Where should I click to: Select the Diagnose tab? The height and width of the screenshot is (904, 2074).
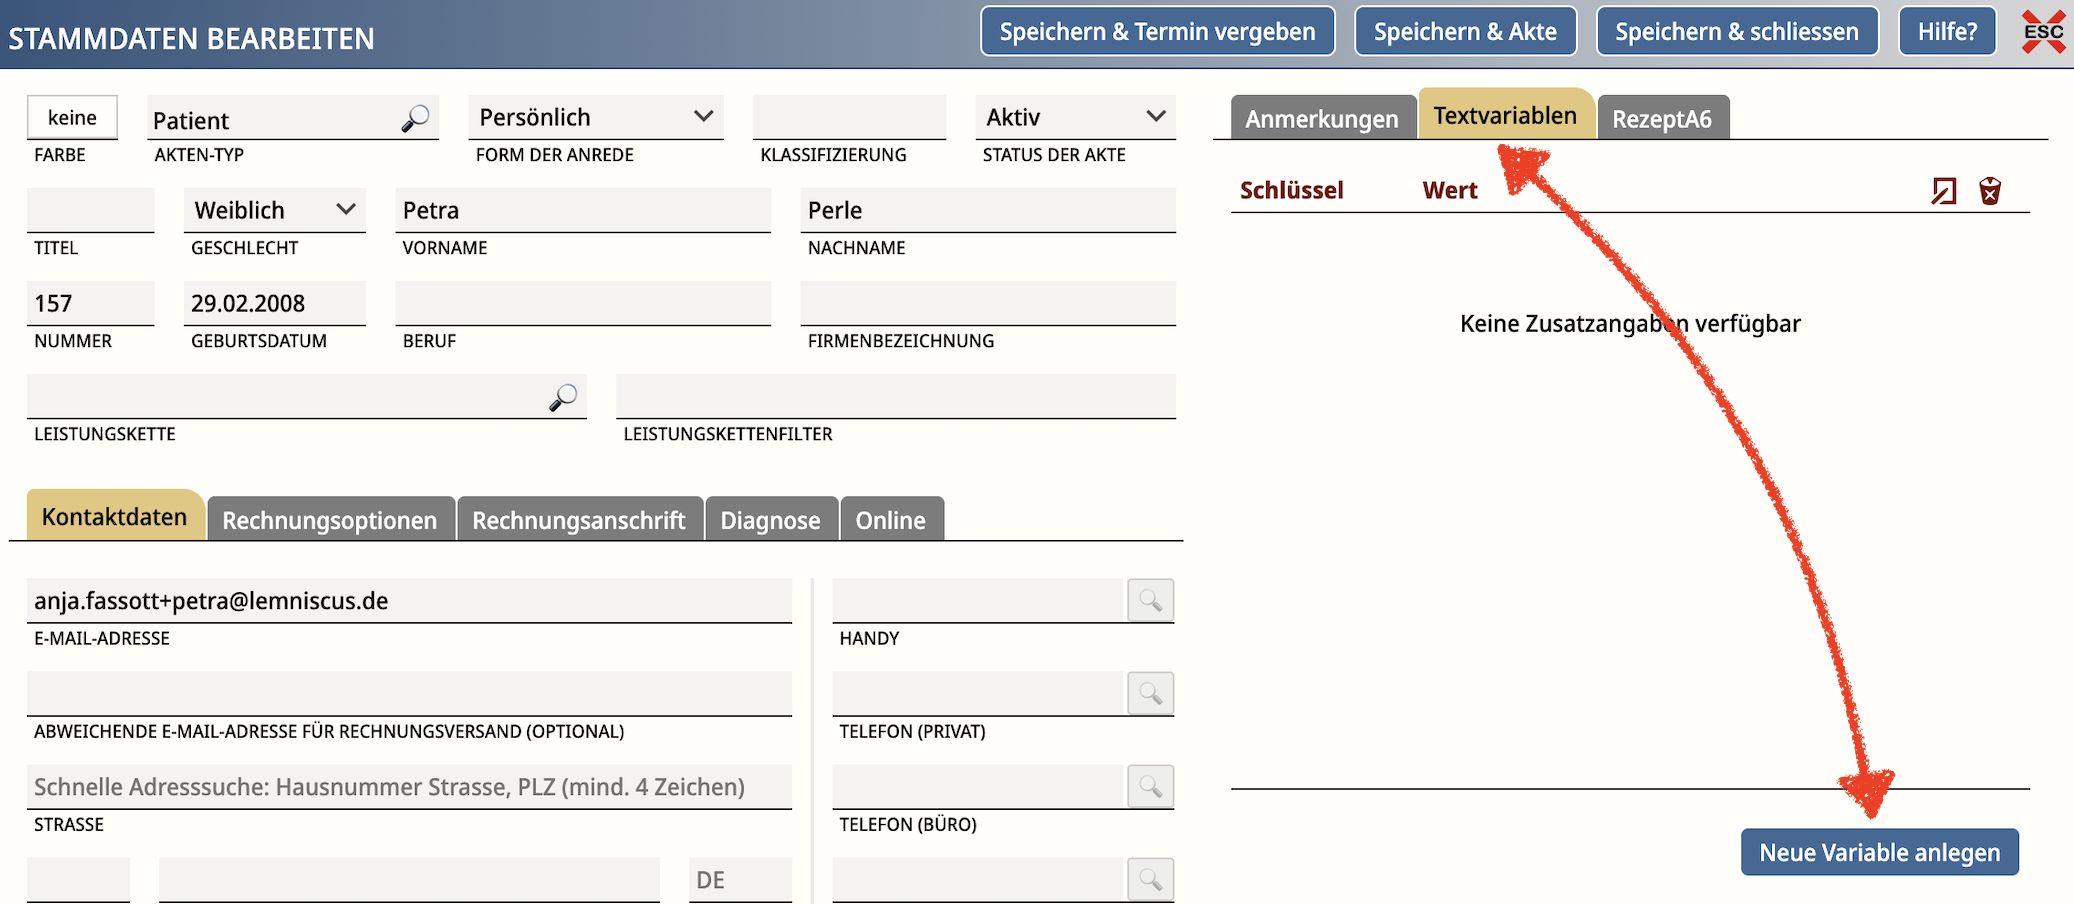pos(770,520)
